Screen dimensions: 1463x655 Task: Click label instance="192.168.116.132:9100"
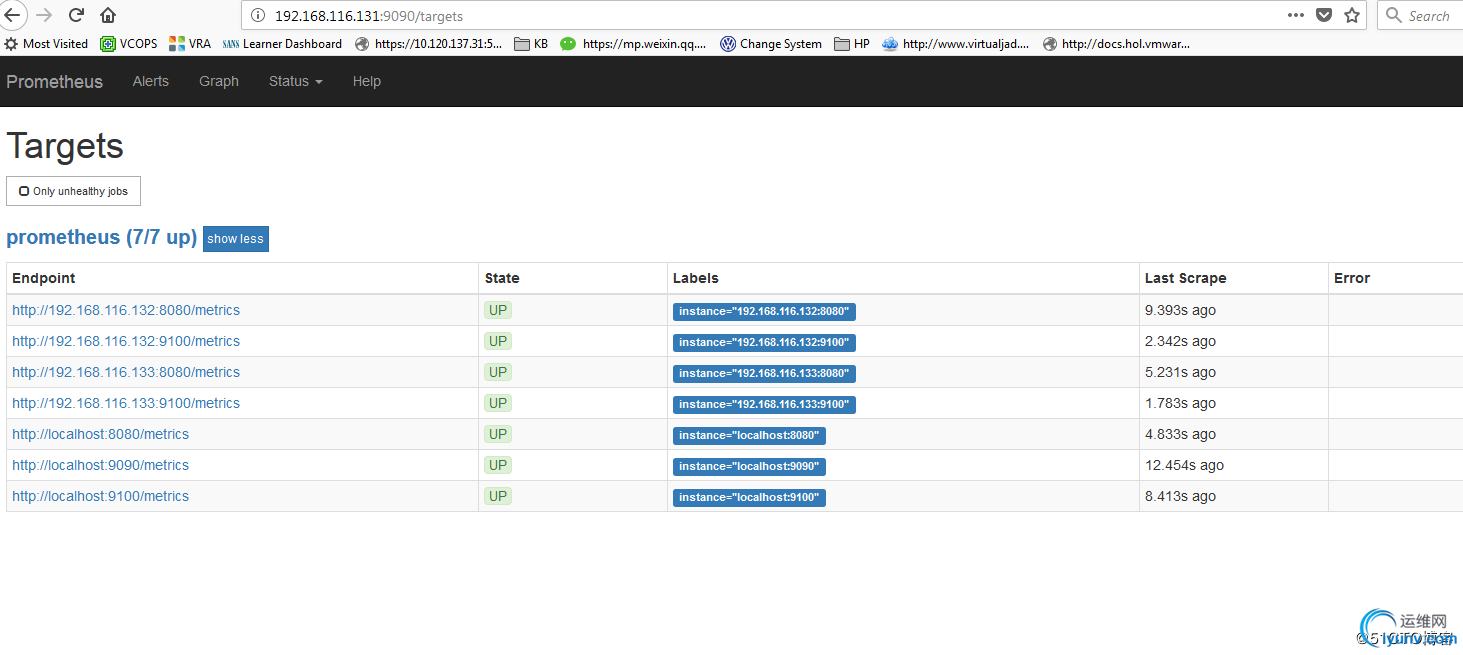(764, 342)
